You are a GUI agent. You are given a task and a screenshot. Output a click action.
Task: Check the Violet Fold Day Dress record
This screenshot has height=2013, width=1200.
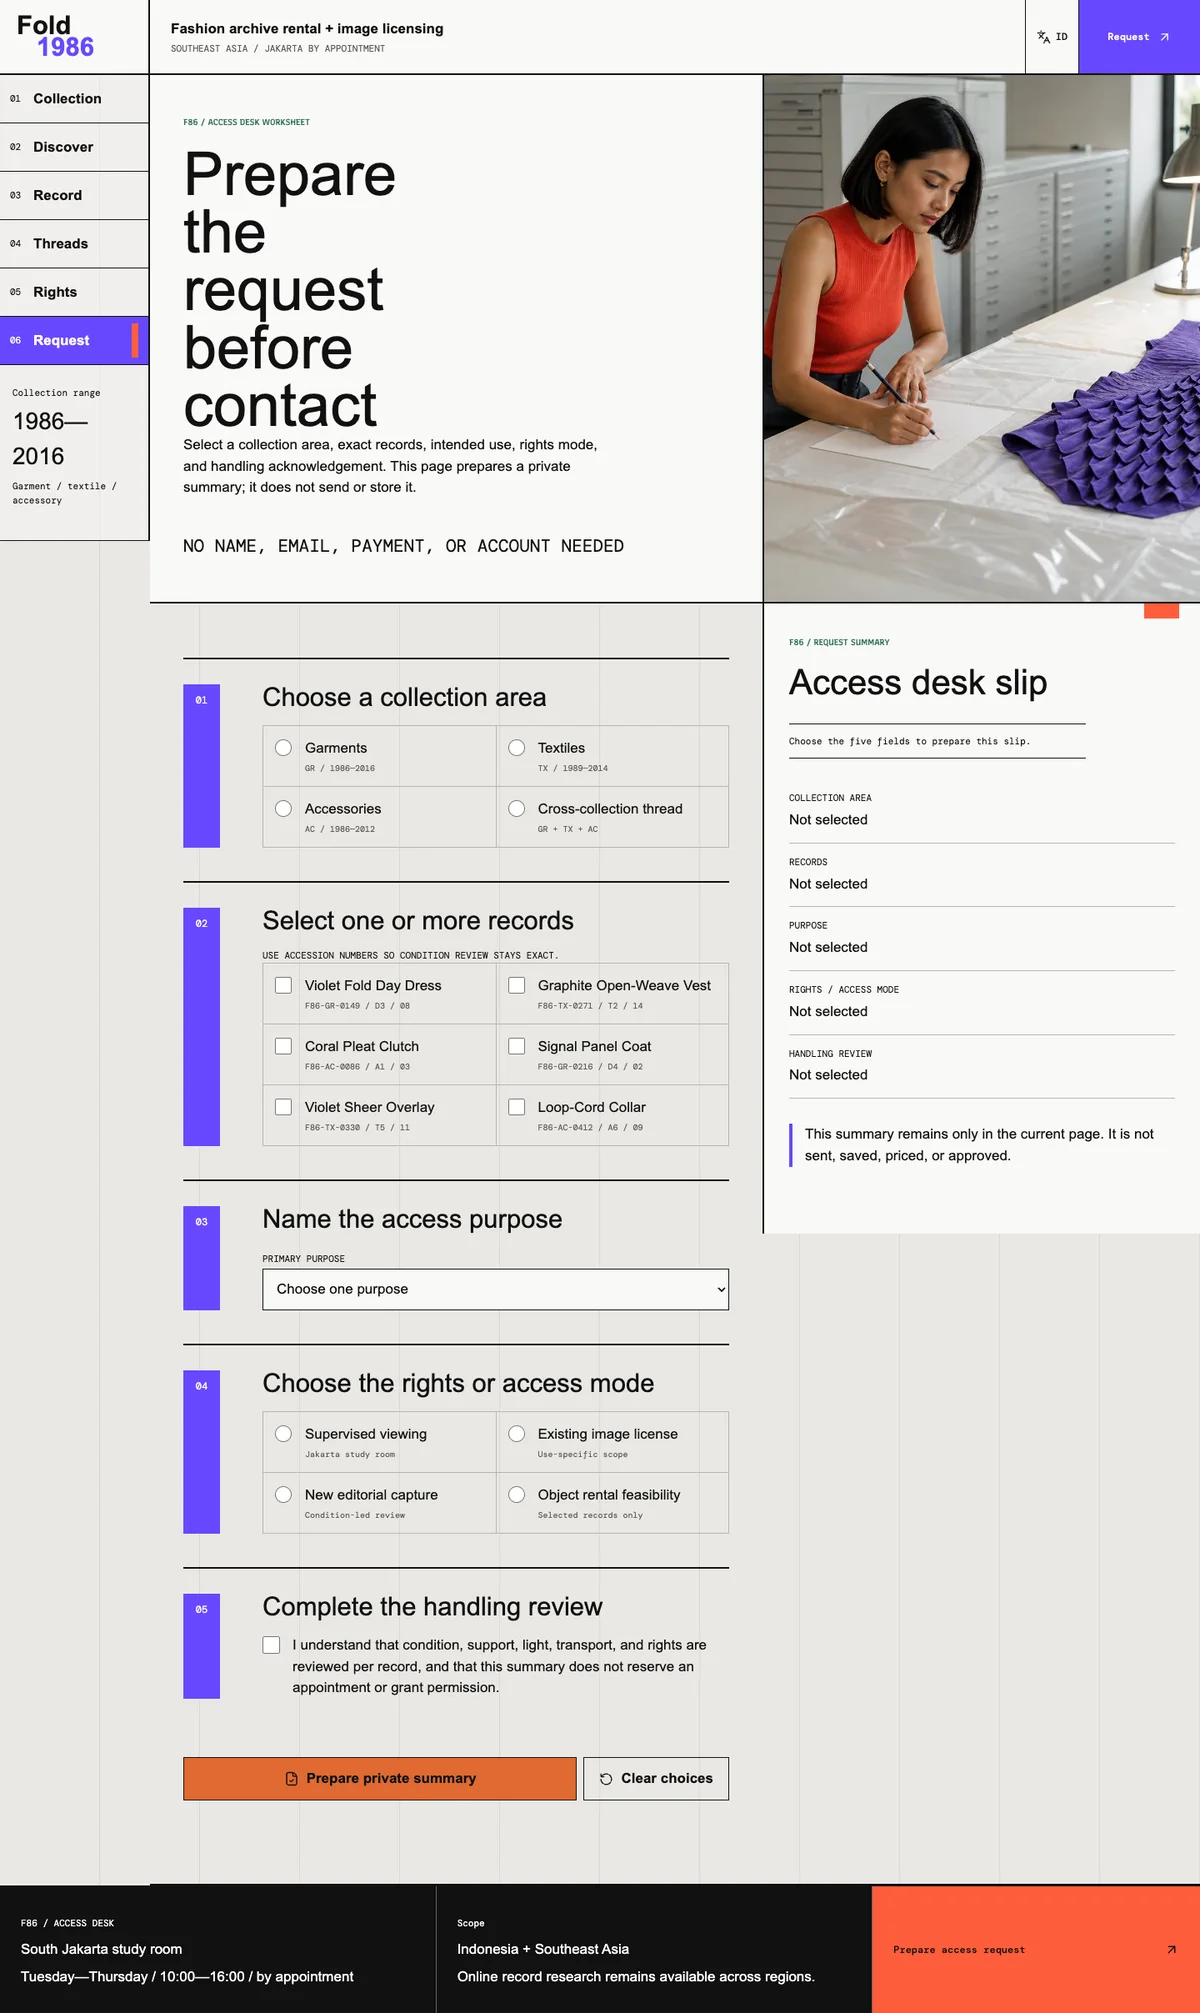point(284,986)
